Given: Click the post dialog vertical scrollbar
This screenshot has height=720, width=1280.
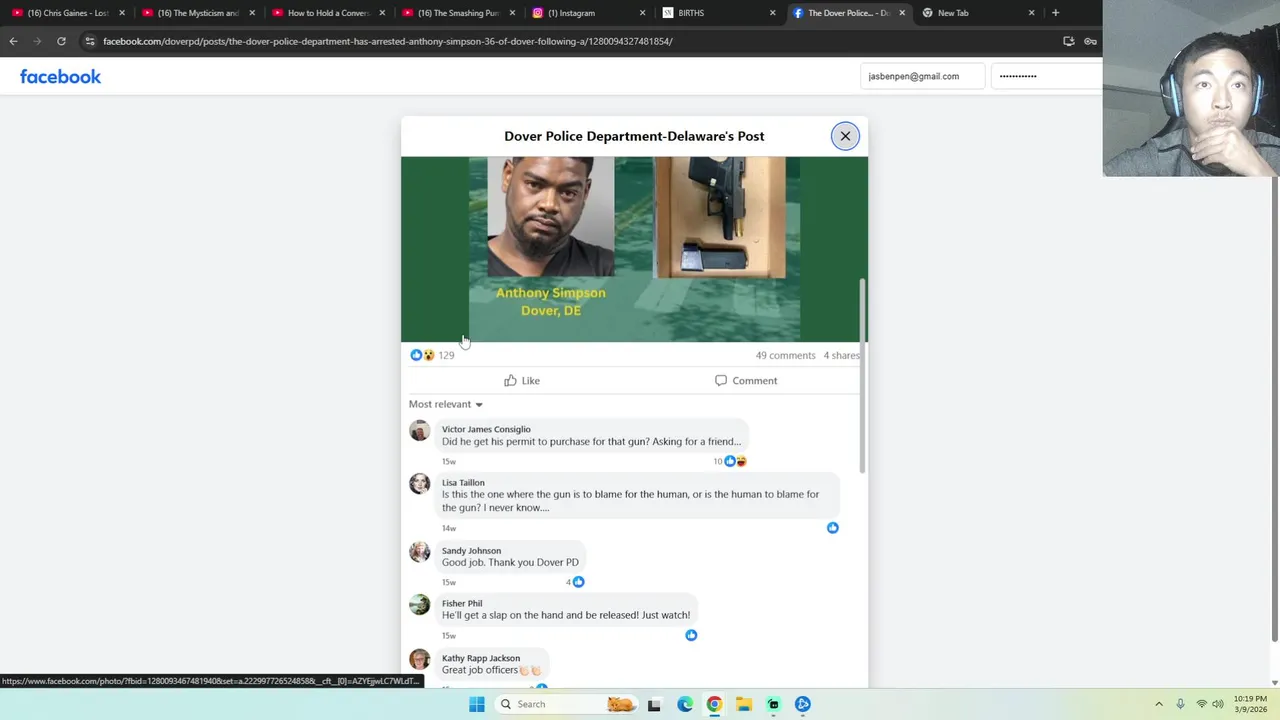Looking at the screenshot, I should pos(862,376).
